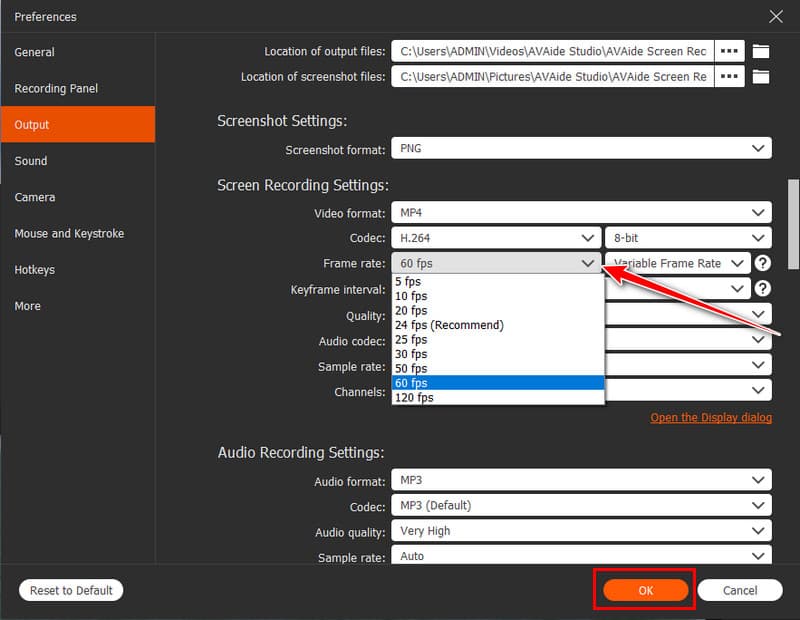Switch to the Recording Panel tab
This screenshot has width=800, height=620.
click(56, 89)
